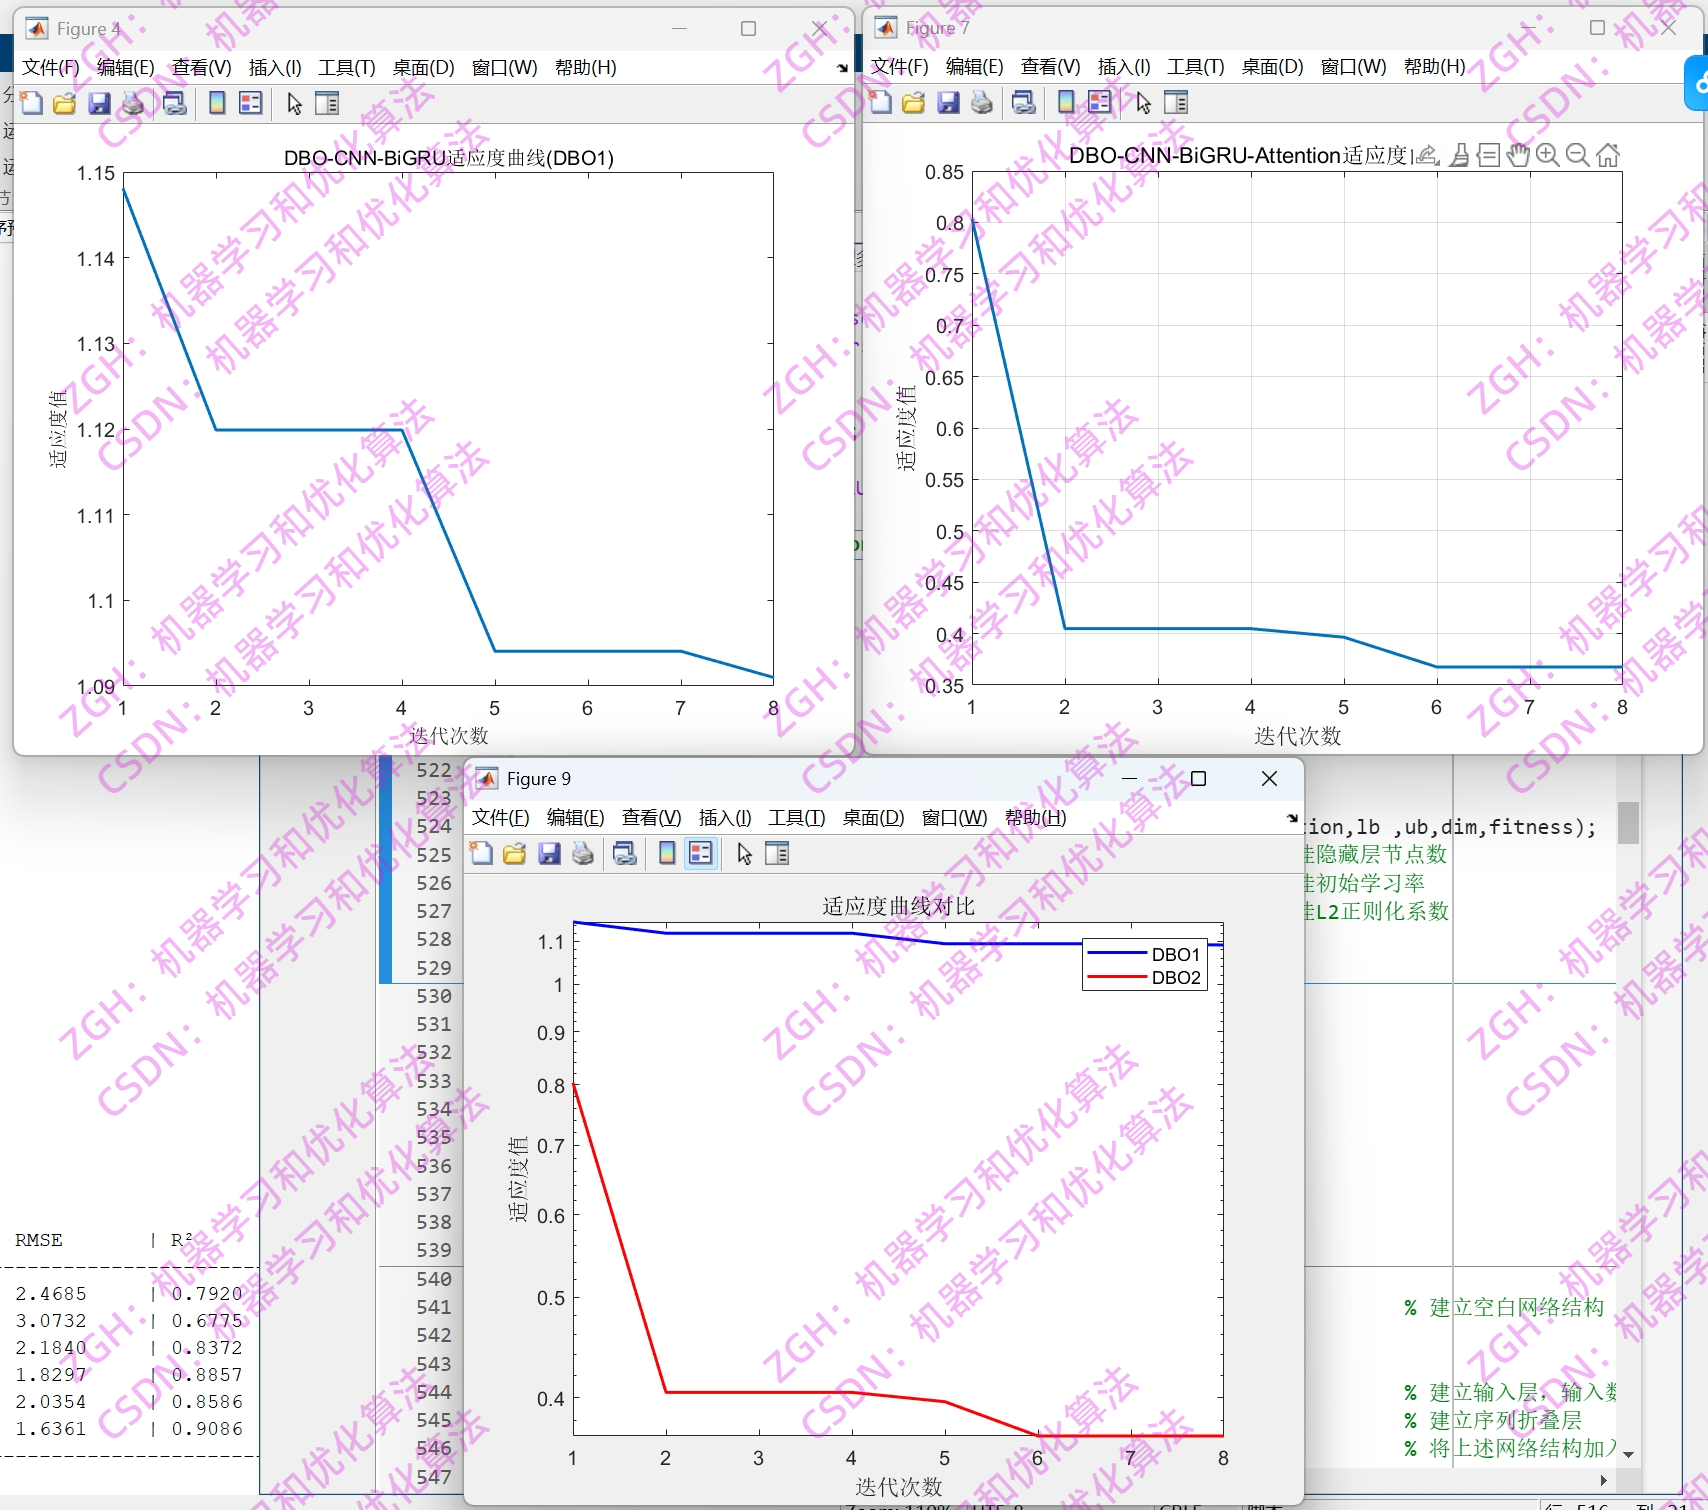Click New Figure icon in Figure 7 toolbar
This screenshot has width=1708, height=1510.
880,102
